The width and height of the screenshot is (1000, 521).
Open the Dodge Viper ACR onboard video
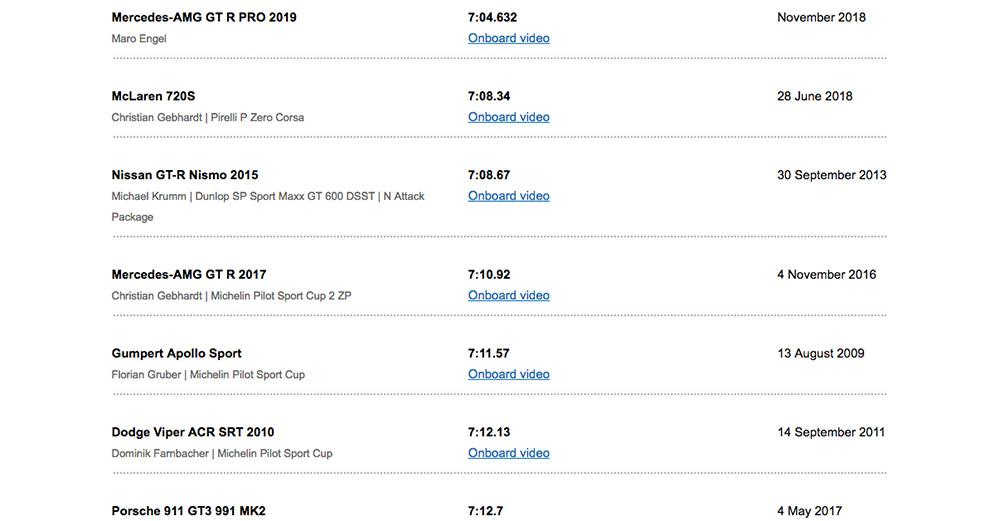(x=508, y=453)
